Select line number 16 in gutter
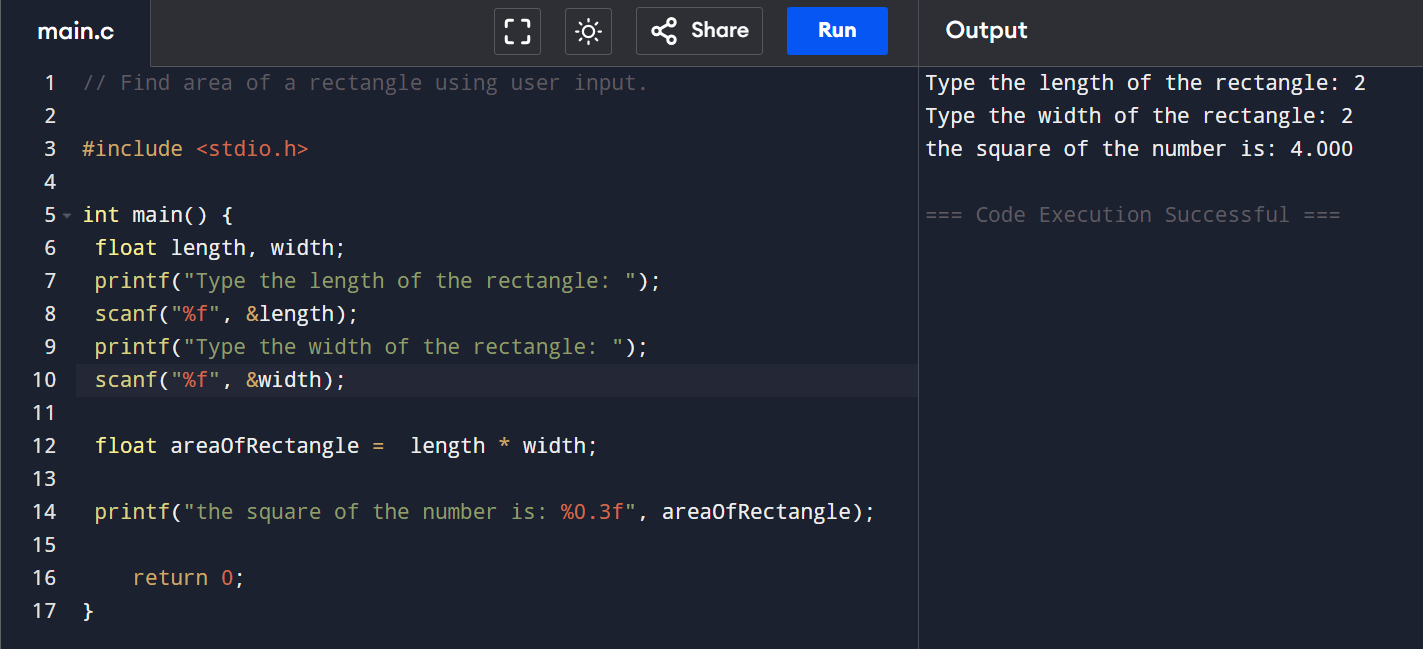The width and height of the screenshot is (1423, 649). (x=44, y=578)
